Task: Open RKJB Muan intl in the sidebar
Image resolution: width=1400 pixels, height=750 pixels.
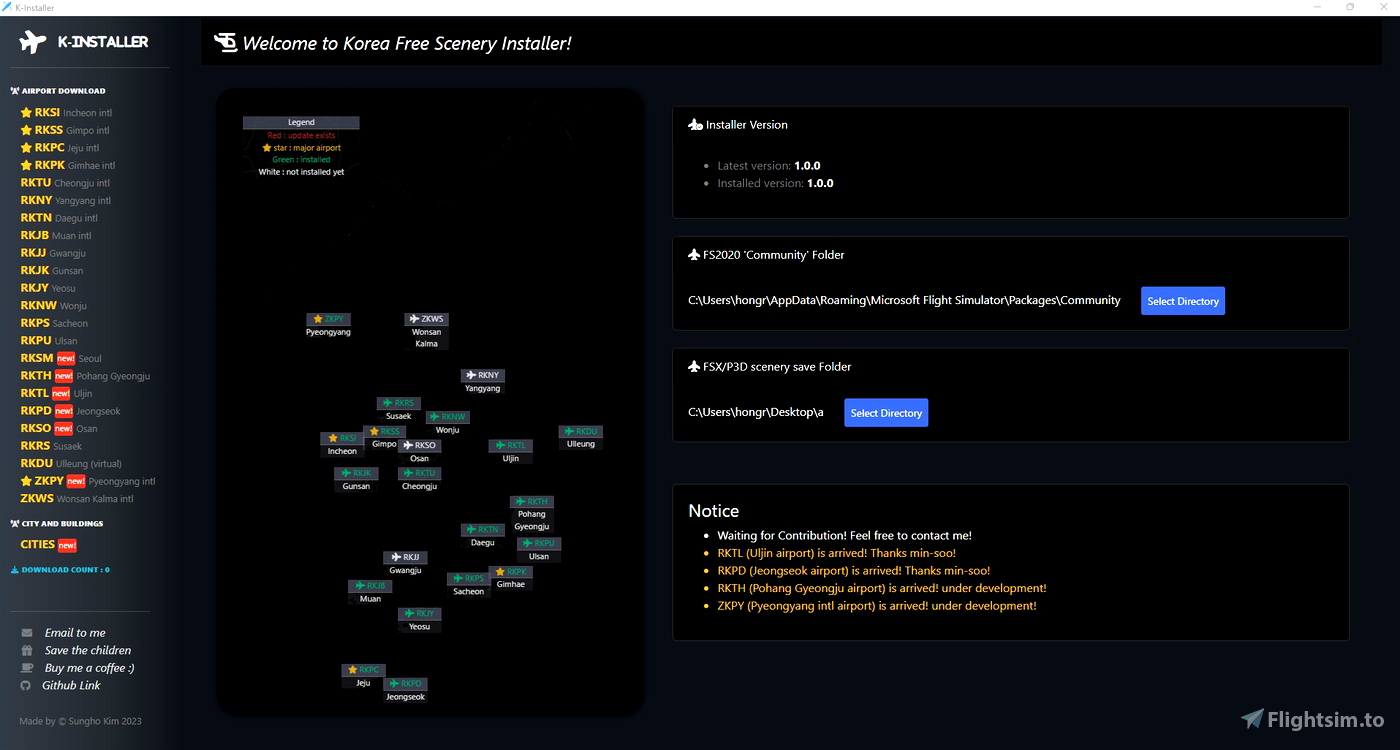Action: coord(56,236)
